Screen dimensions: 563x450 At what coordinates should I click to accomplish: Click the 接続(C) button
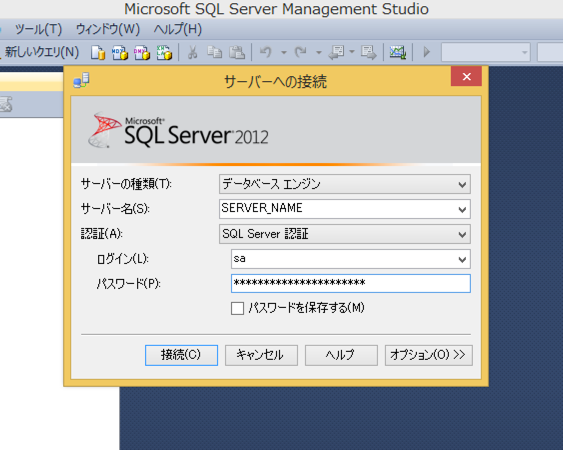[181, 355]
